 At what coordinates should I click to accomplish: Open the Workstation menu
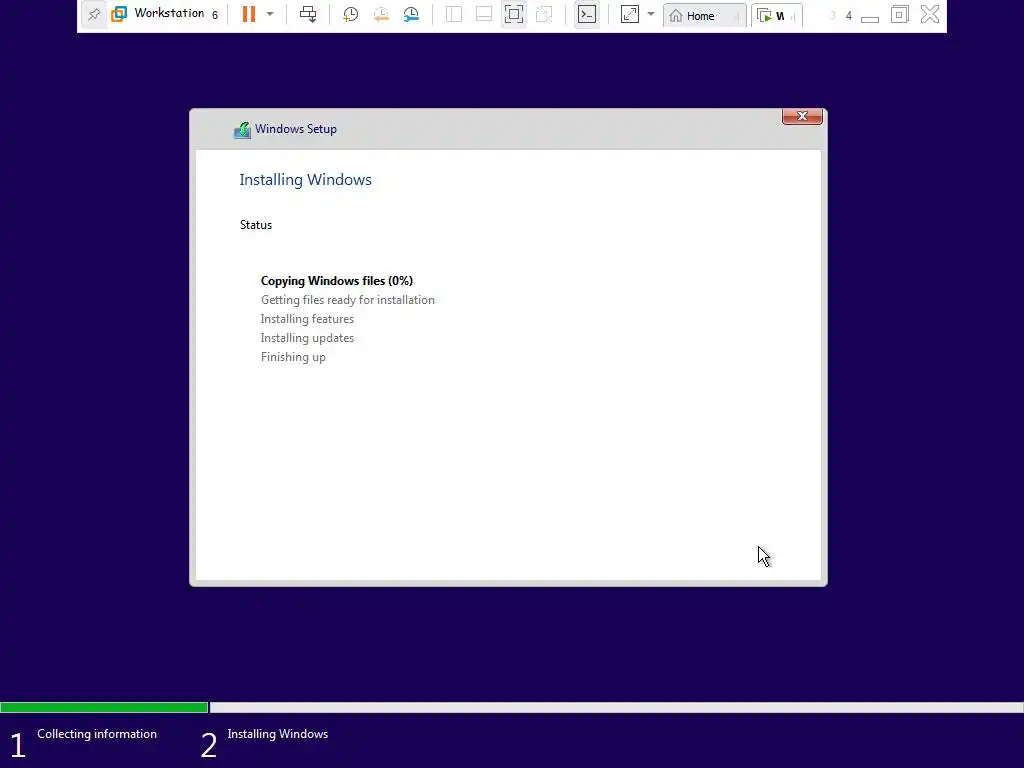pyautogui.click(x=168, y=14)
